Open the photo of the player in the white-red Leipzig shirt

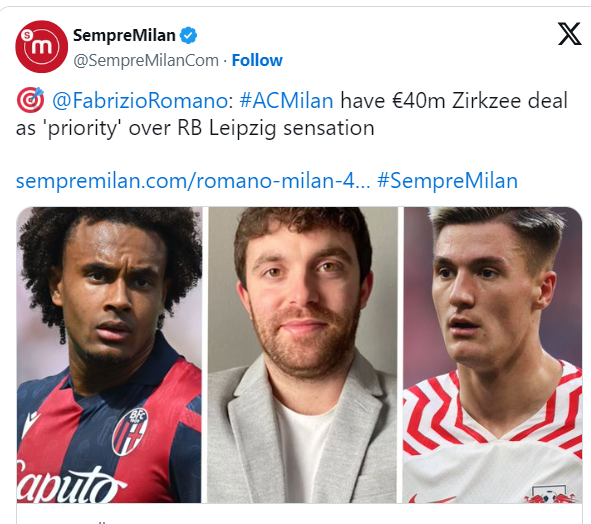(493, 355)
